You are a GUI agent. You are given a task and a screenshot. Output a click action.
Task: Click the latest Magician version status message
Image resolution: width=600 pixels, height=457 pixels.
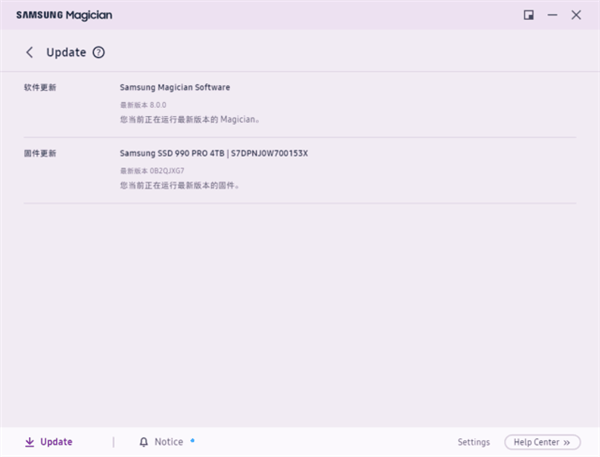click(x=190, y=119)
